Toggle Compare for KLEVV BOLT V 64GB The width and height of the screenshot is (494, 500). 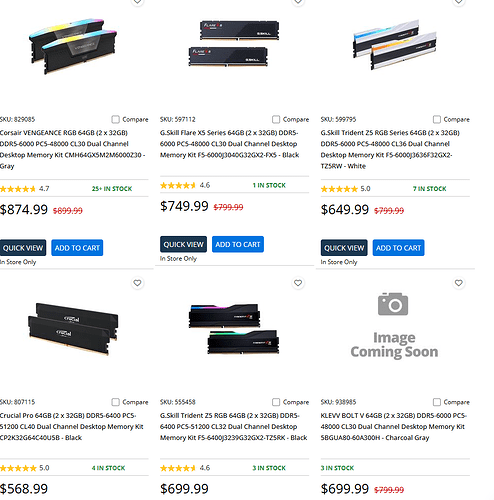tap(437, 402)
